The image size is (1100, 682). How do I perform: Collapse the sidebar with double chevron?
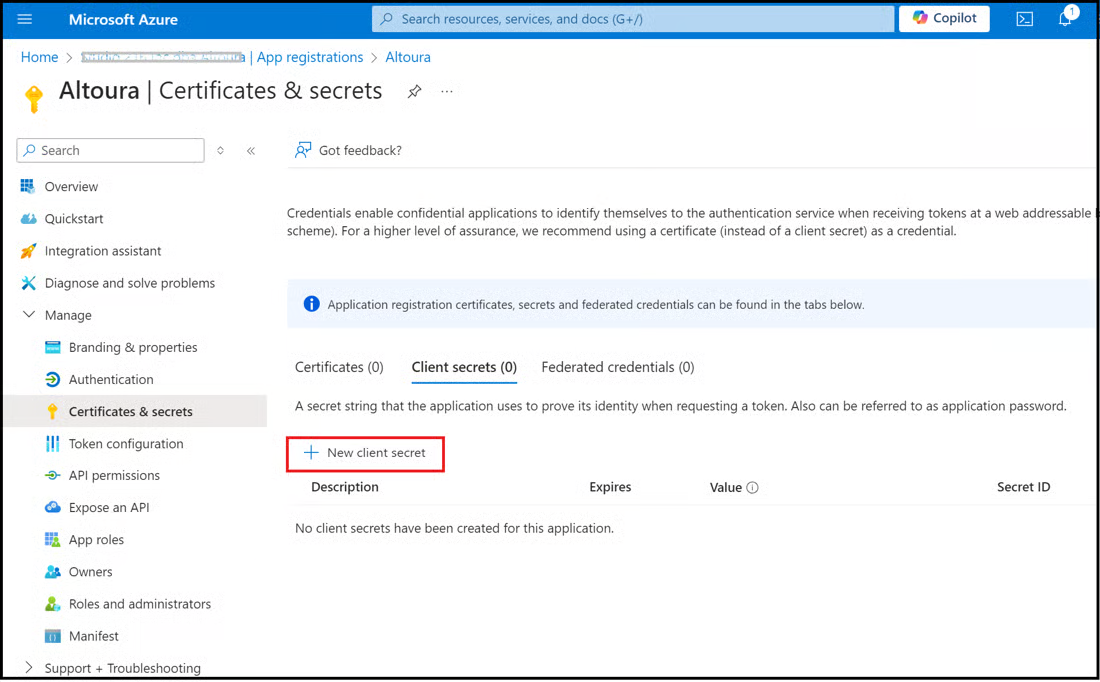250,150
